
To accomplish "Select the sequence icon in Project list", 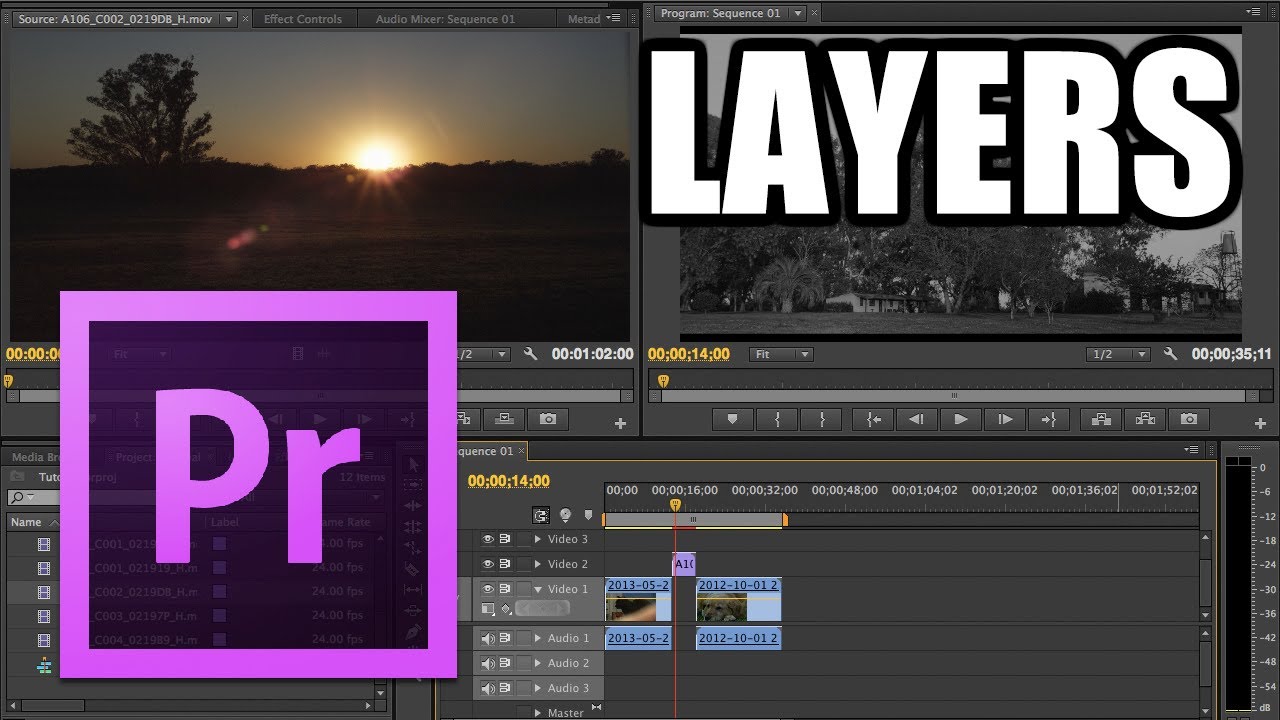I will coord(44,666).
